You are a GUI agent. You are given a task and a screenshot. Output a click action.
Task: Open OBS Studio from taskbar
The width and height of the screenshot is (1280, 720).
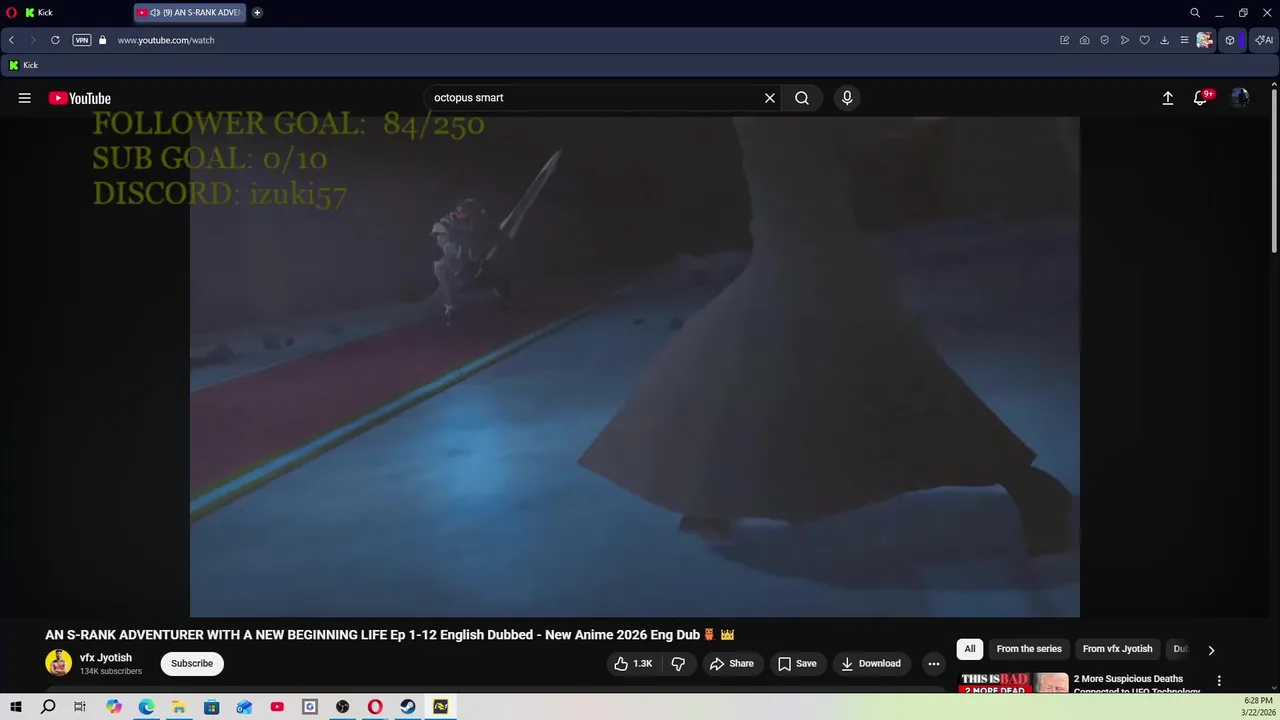click(343, 707)
